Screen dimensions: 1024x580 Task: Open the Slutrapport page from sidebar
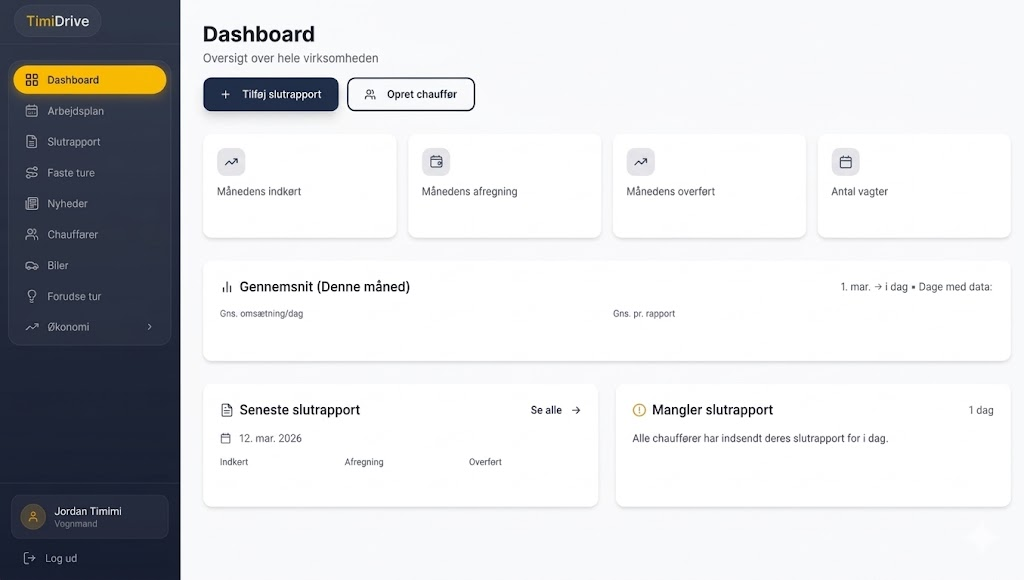89,142
